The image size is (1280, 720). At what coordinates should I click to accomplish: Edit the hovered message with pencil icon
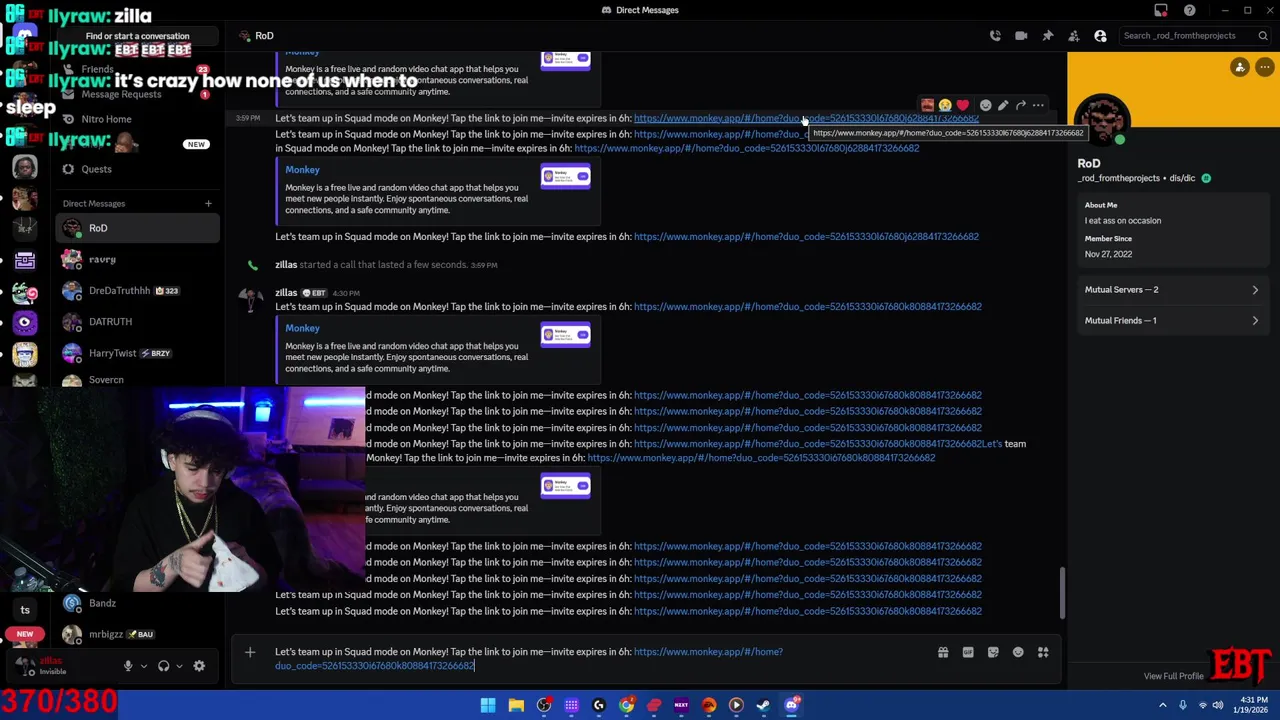(x=1003, y=105)
